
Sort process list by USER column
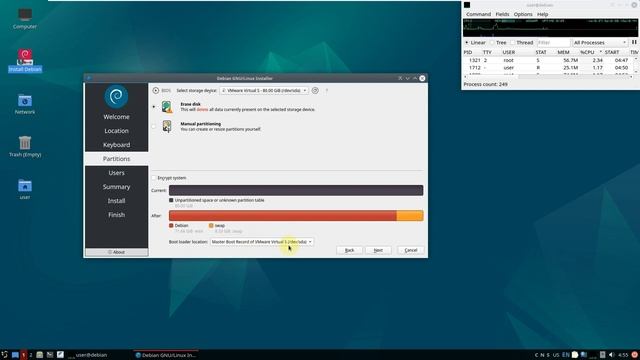pyautogui.click(x=509, y=52)
